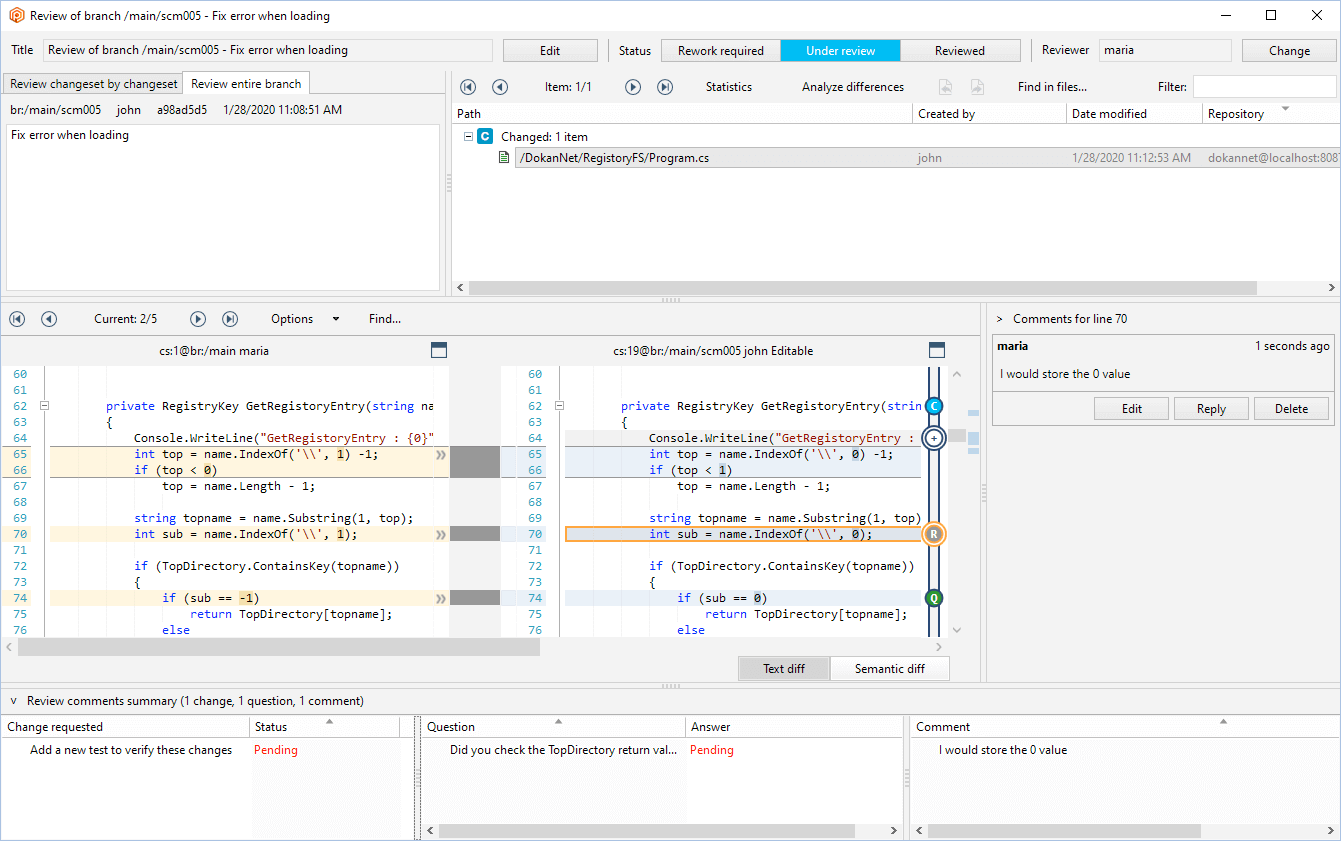The height and width of the screenshot is (841, 1341).
Task: Click the left greyed icon after Analyze differences
Action: (945, 87)
